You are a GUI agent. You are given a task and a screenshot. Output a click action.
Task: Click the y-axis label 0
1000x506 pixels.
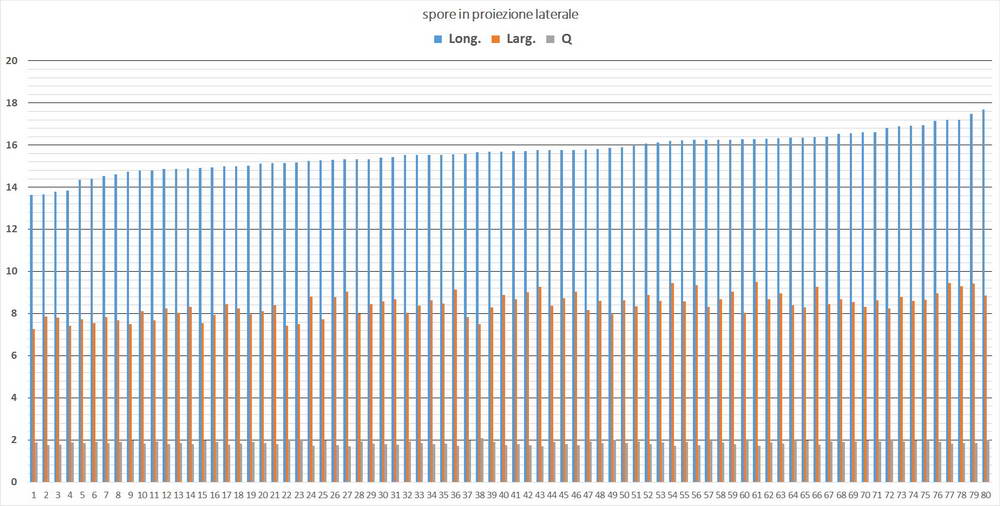[x=13, y=482]
